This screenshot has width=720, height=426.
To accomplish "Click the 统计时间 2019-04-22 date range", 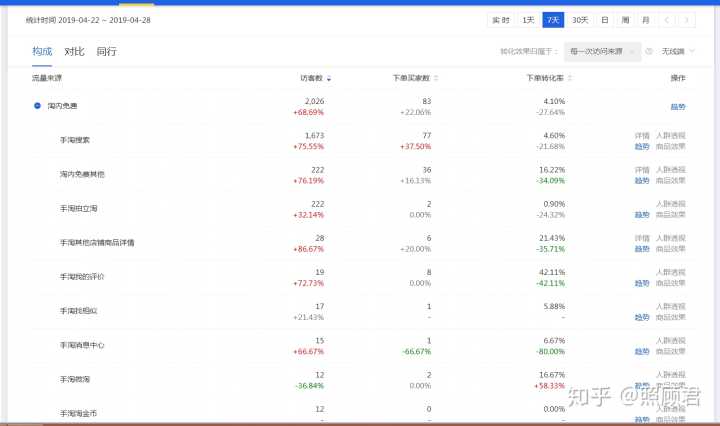I will pos(88,20).
